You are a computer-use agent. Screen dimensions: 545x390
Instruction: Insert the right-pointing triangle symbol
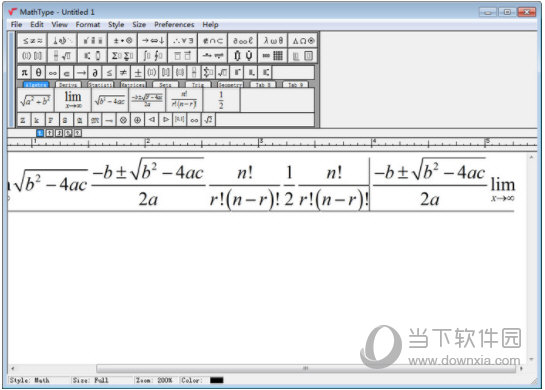pyautogui.click(x=166, y=120)
